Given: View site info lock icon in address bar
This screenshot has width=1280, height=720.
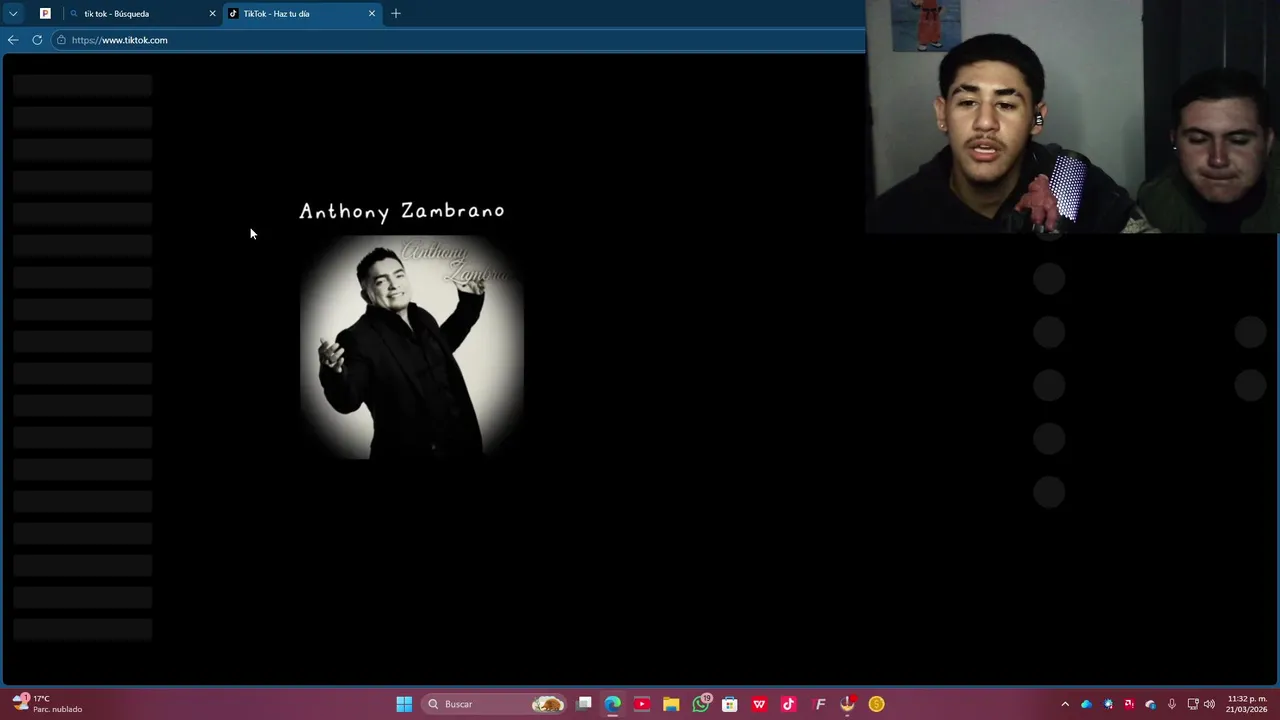Looking at the screenshot, I should tap(61, 40).
